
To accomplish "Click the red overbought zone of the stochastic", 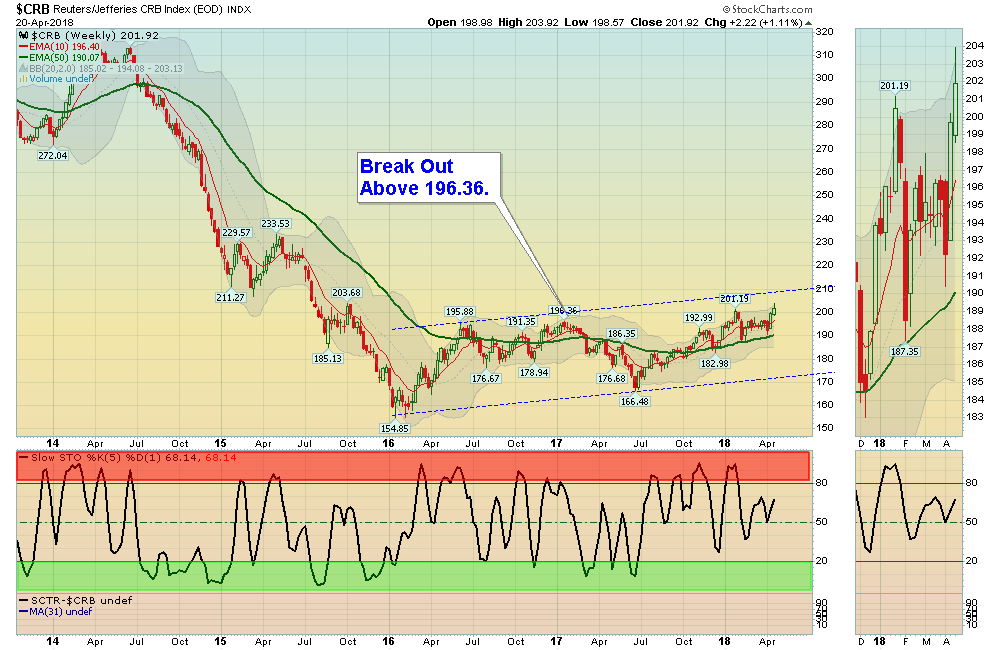I will (413, 466).
